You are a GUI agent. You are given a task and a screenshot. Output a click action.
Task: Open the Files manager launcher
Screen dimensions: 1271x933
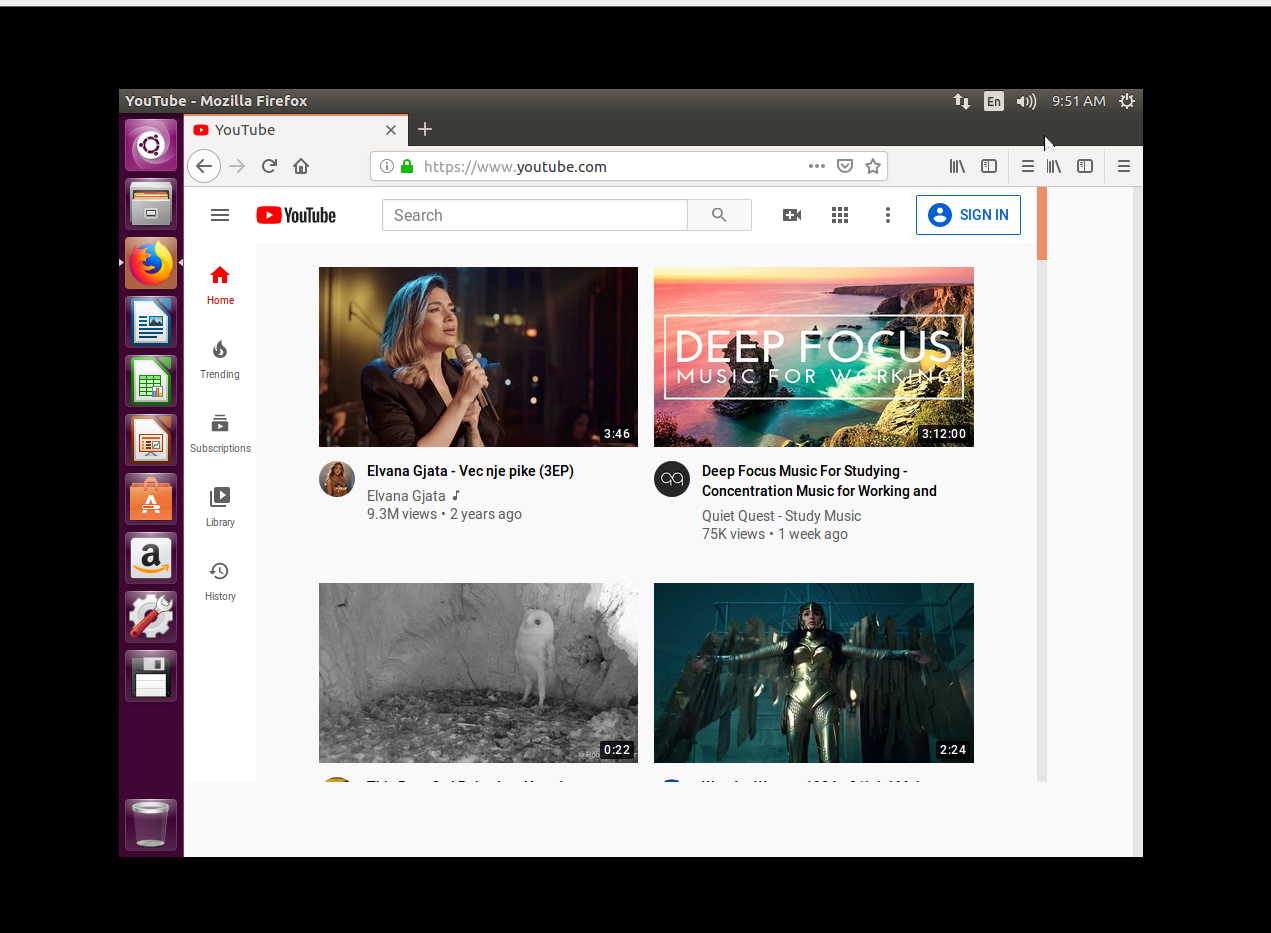(151, 205)
